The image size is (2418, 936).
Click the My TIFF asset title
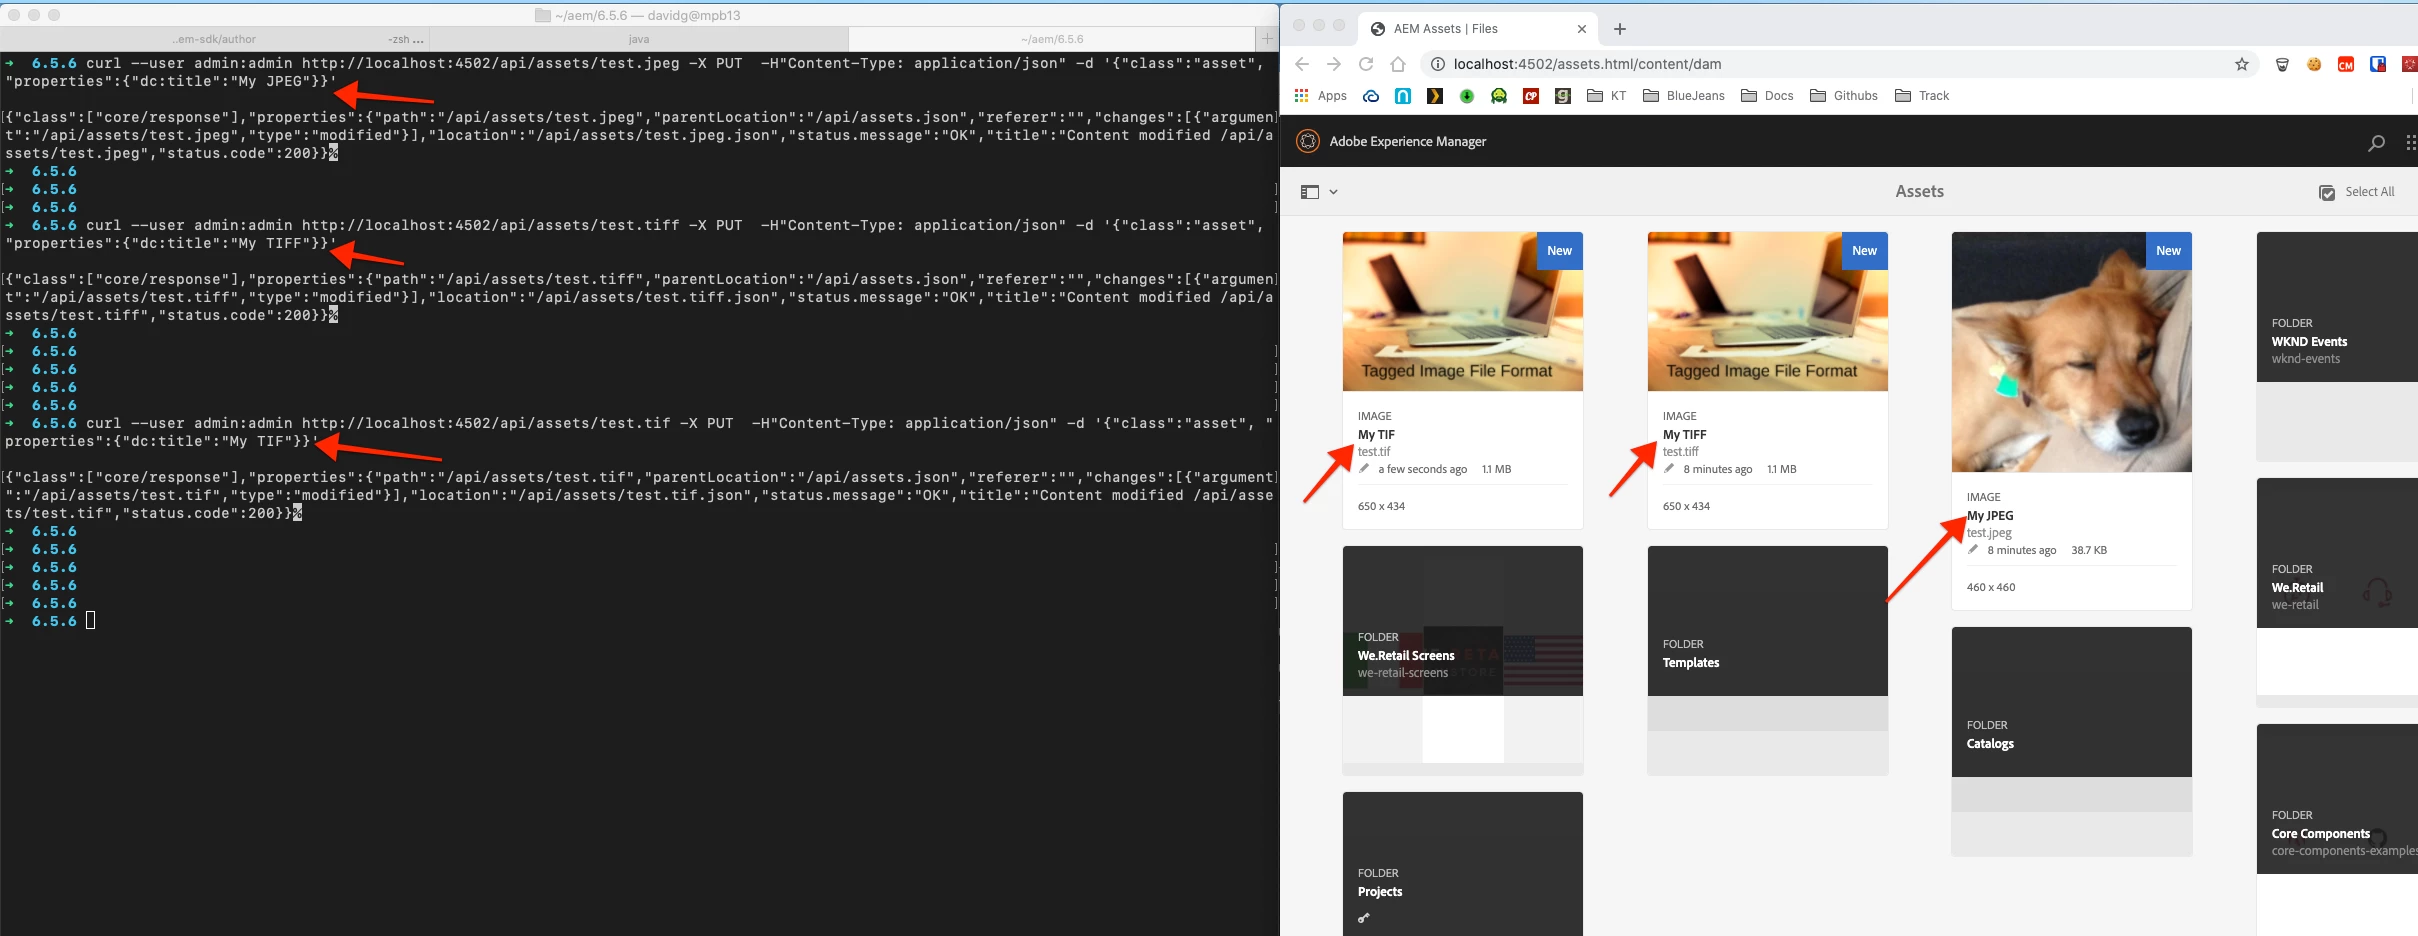1685,435
